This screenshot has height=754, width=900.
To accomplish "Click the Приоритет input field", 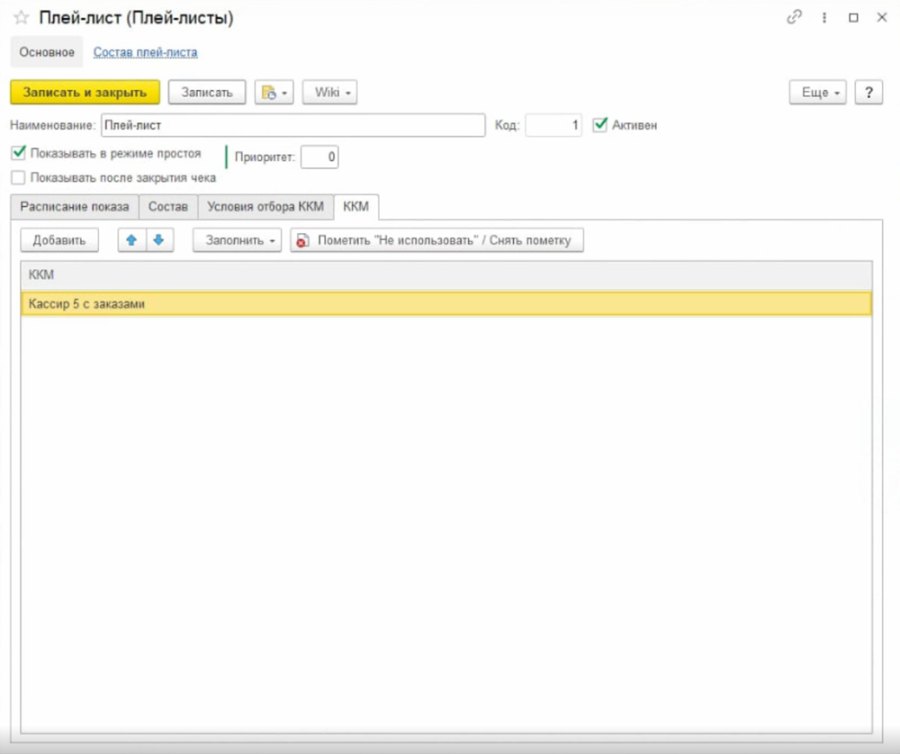I will [x=320, y=157].
